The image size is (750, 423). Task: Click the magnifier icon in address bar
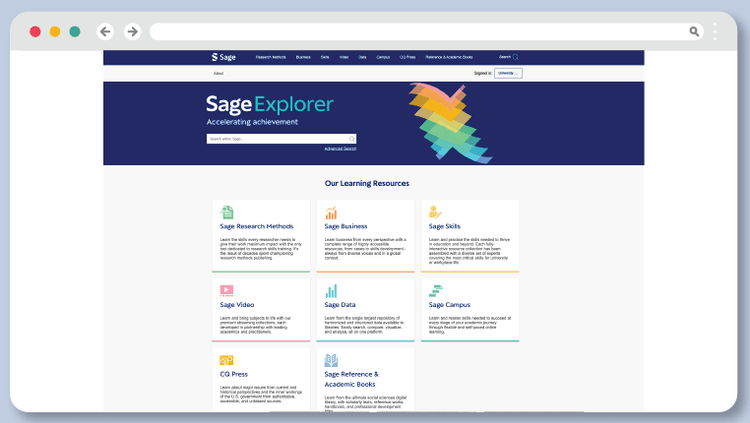694,32
